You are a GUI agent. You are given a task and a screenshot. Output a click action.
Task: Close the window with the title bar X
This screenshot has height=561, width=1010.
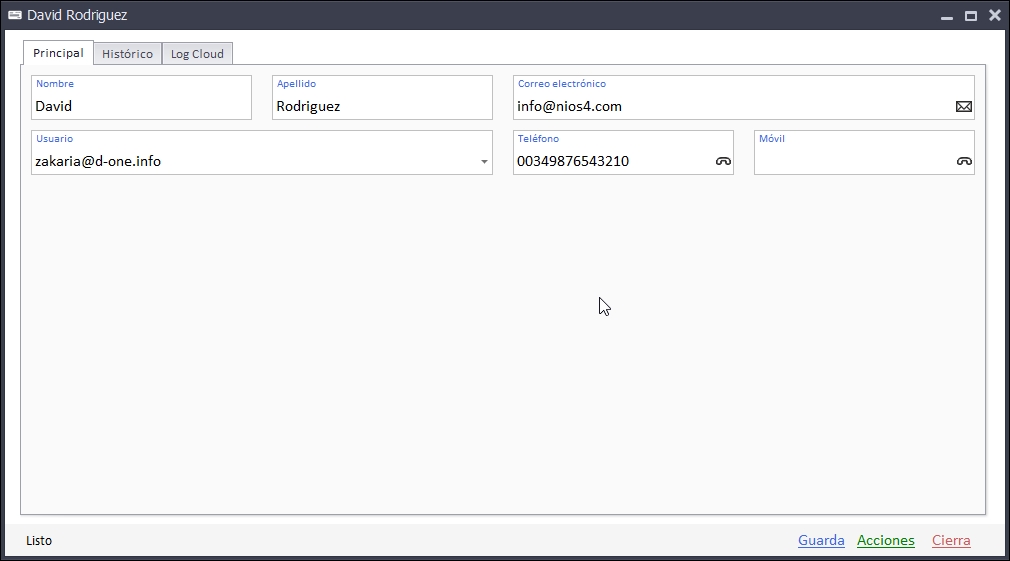[995, 16]
